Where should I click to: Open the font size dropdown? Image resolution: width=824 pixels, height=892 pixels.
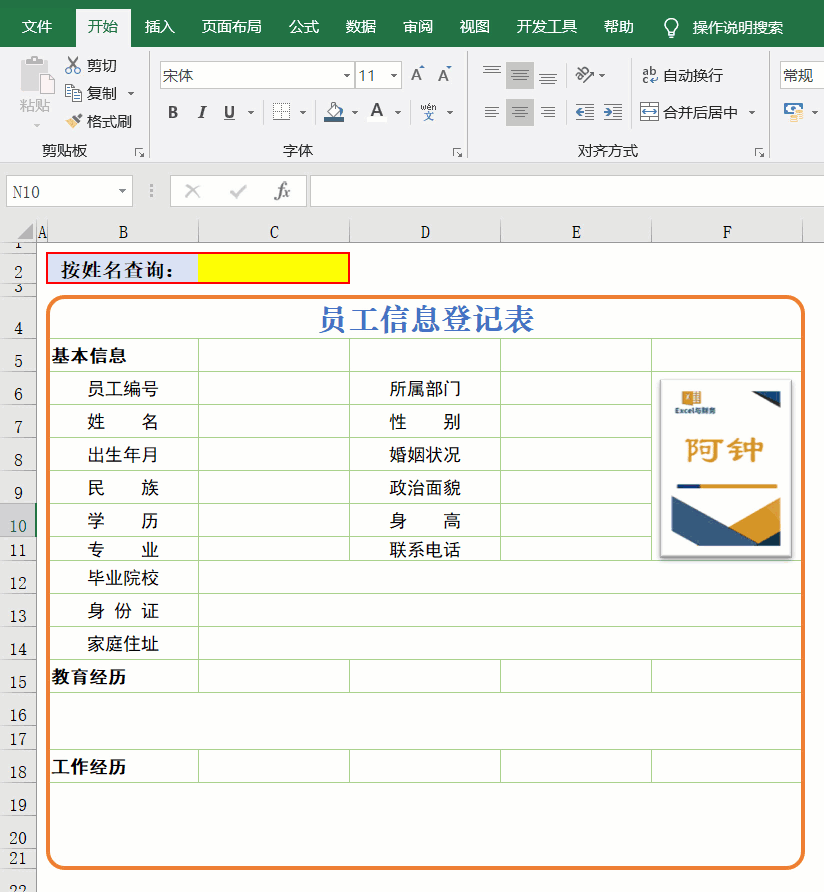(x=394, y=76)
